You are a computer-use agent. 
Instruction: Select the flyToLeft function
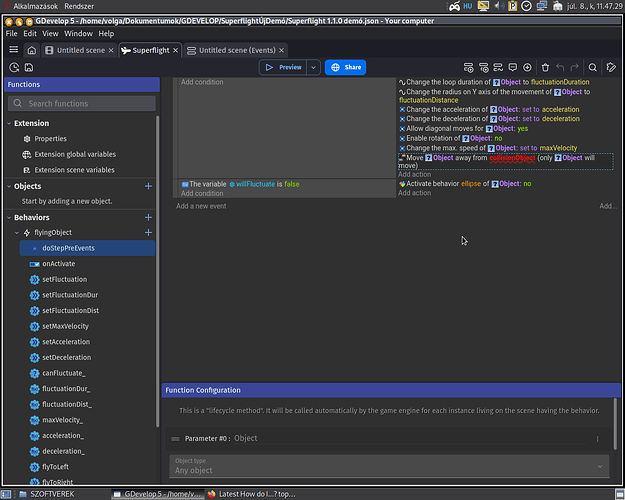(x=55, y=467)
